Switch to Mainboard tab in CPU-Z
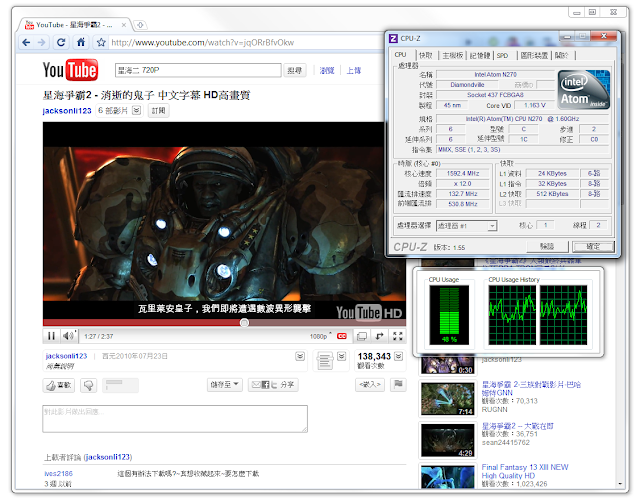Viewport: 640px width, 500px height. click(x=453, y=55)
